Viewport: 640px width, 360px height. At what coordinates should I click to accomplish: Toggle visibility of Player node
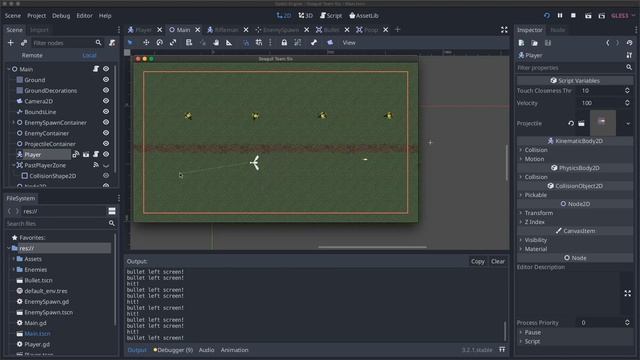[x=106, y=154]
